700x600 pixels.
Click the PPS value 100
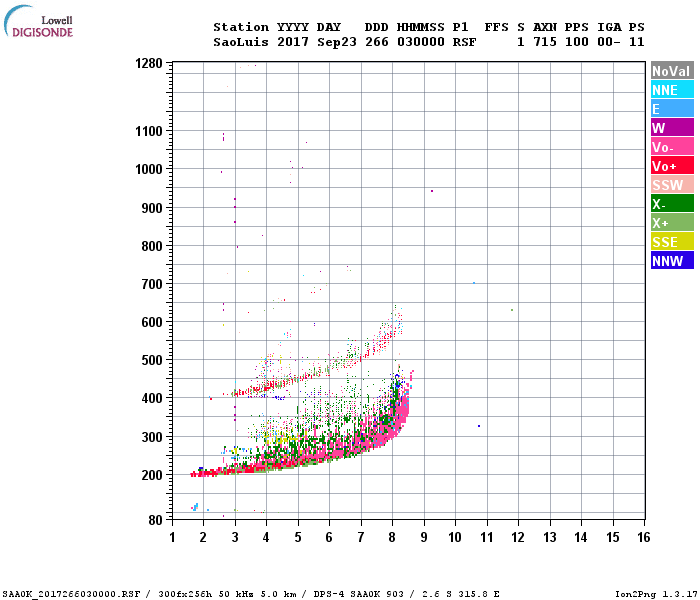(577, 42)
